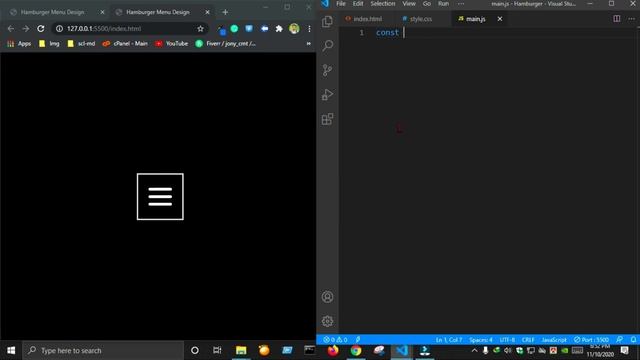Open the Fiverr bookmark
The height and width of the screenshot is (360, 640).
226,43
